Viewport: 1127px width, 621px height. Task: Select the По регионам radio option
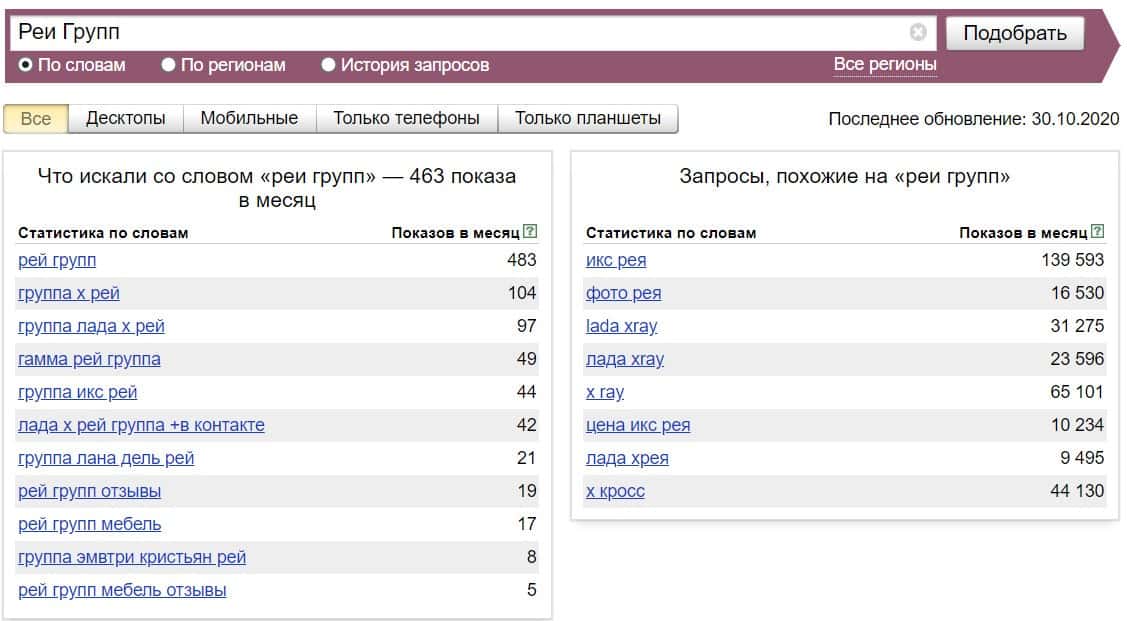pyautogui.click(x=168, y=65)
